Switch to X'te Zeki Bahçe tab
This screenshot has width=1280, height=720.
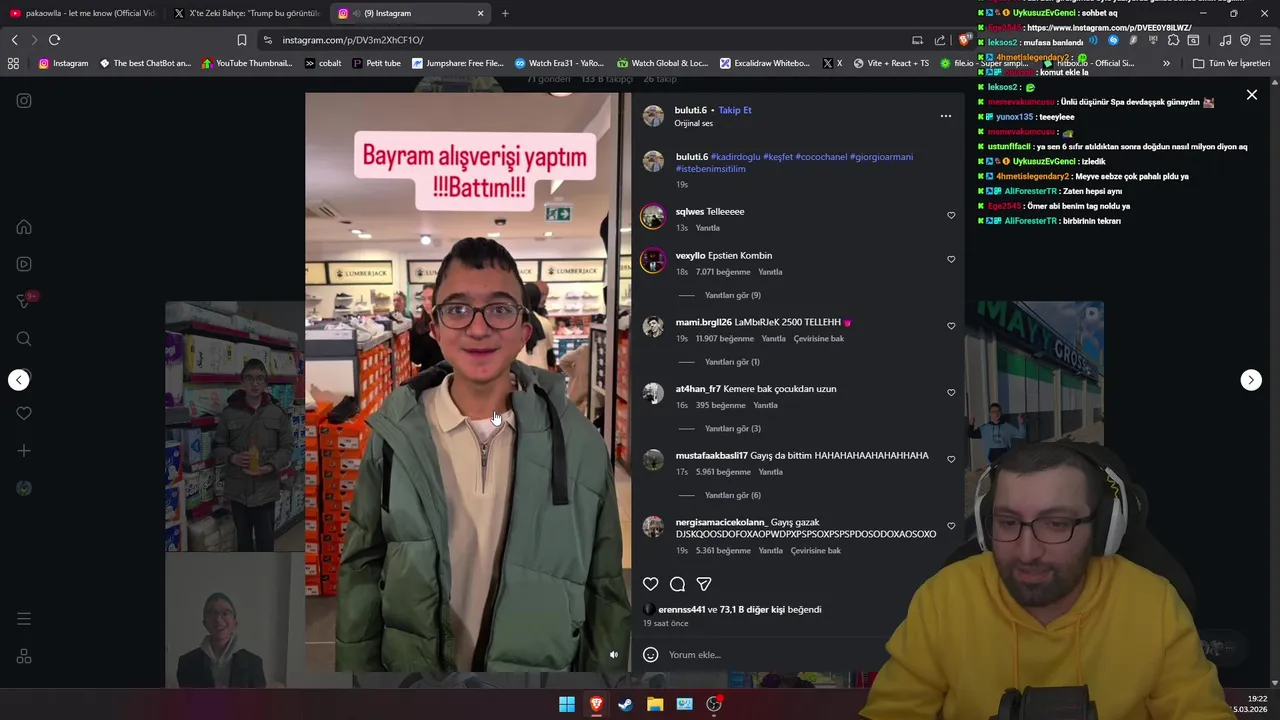[247, 13]
